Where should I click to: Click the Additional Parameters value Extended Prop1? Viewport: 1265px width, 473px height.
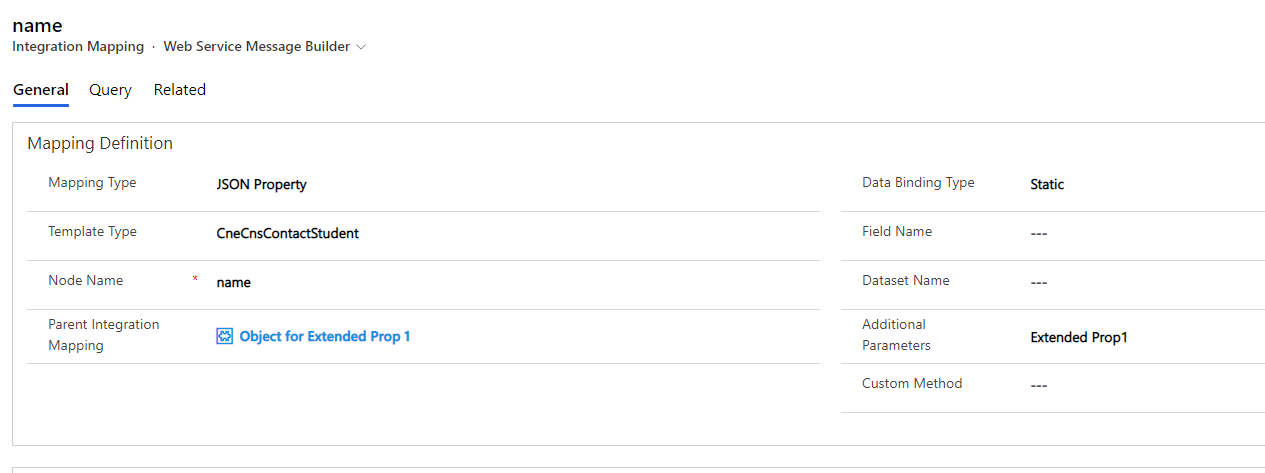[x=1079, y=338]
